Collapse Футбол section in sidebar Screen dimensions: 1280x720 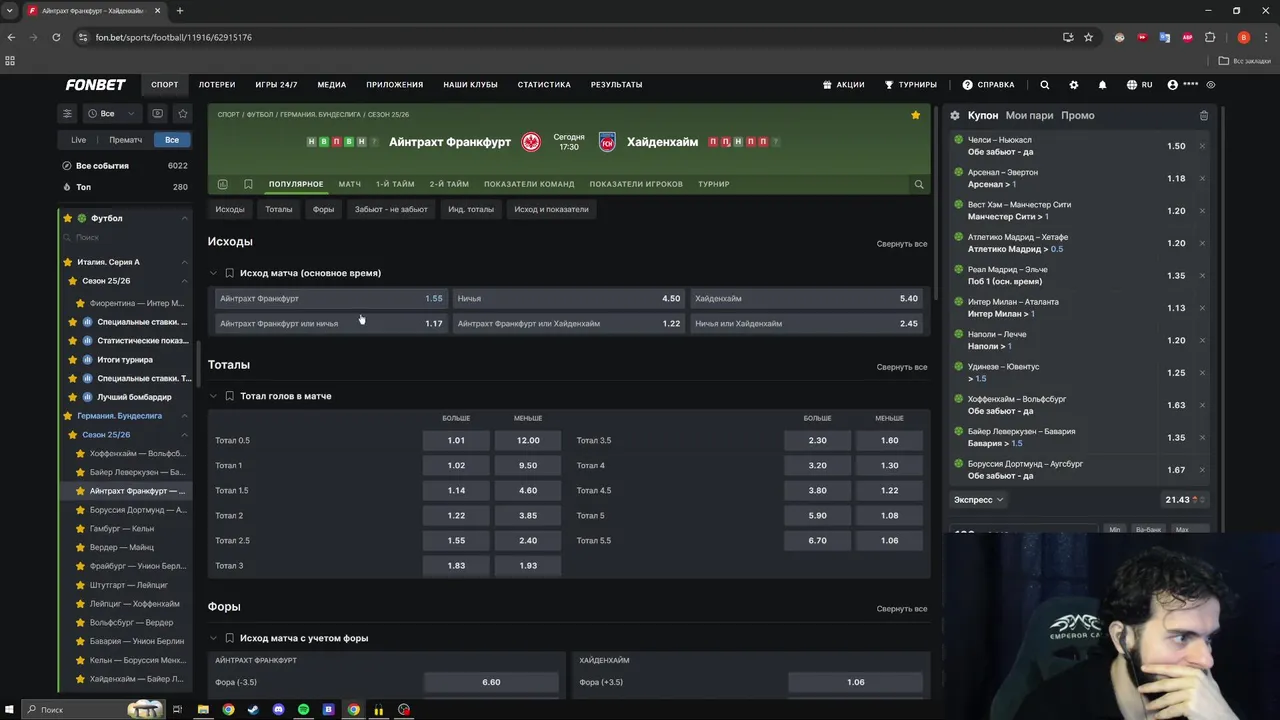click(x=184, y=218)
